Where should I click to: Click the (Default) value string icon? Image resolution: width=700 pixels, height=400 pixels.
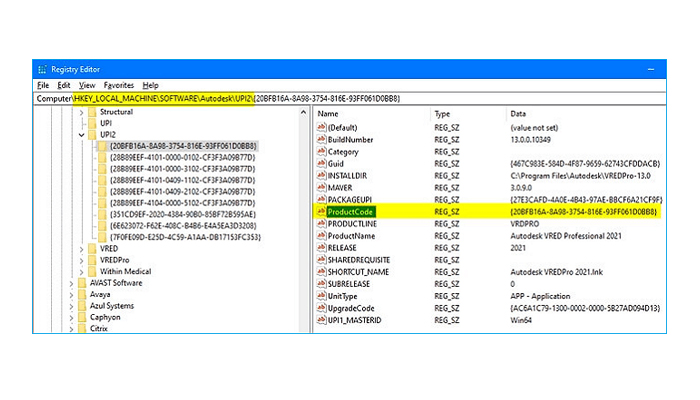coord(321,127)
